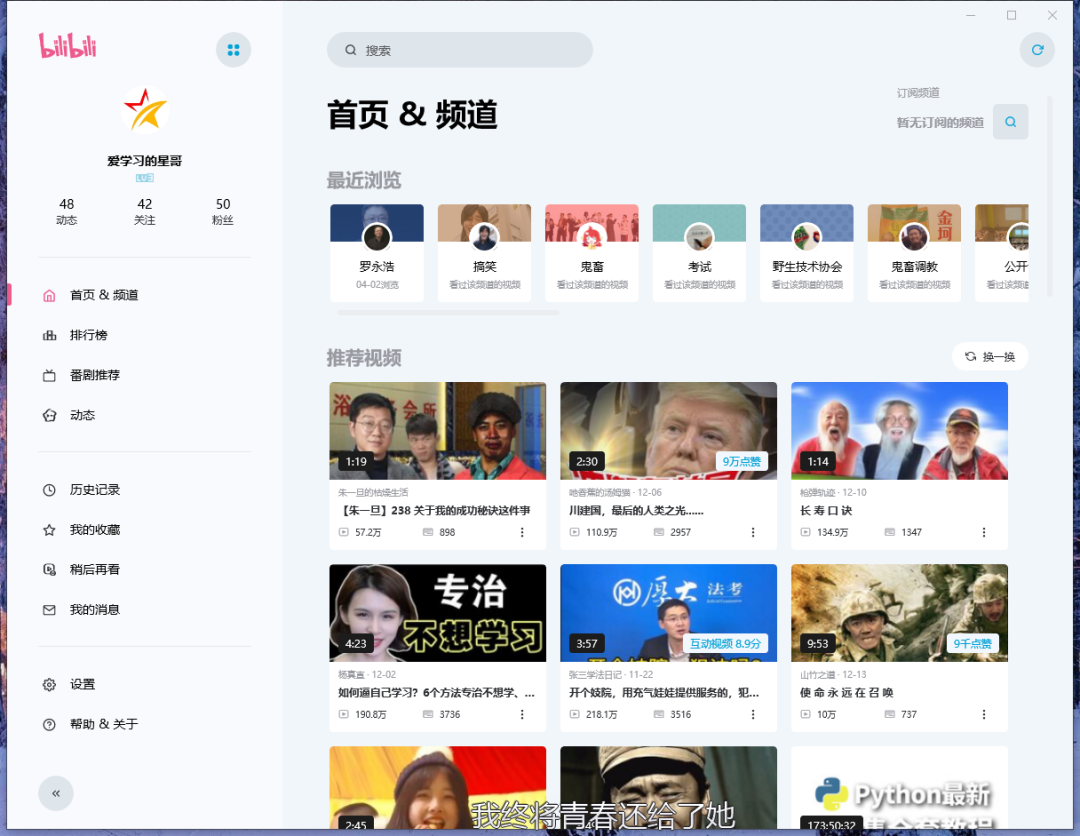
Task: Click the bilibili logo
Action: 68,46
